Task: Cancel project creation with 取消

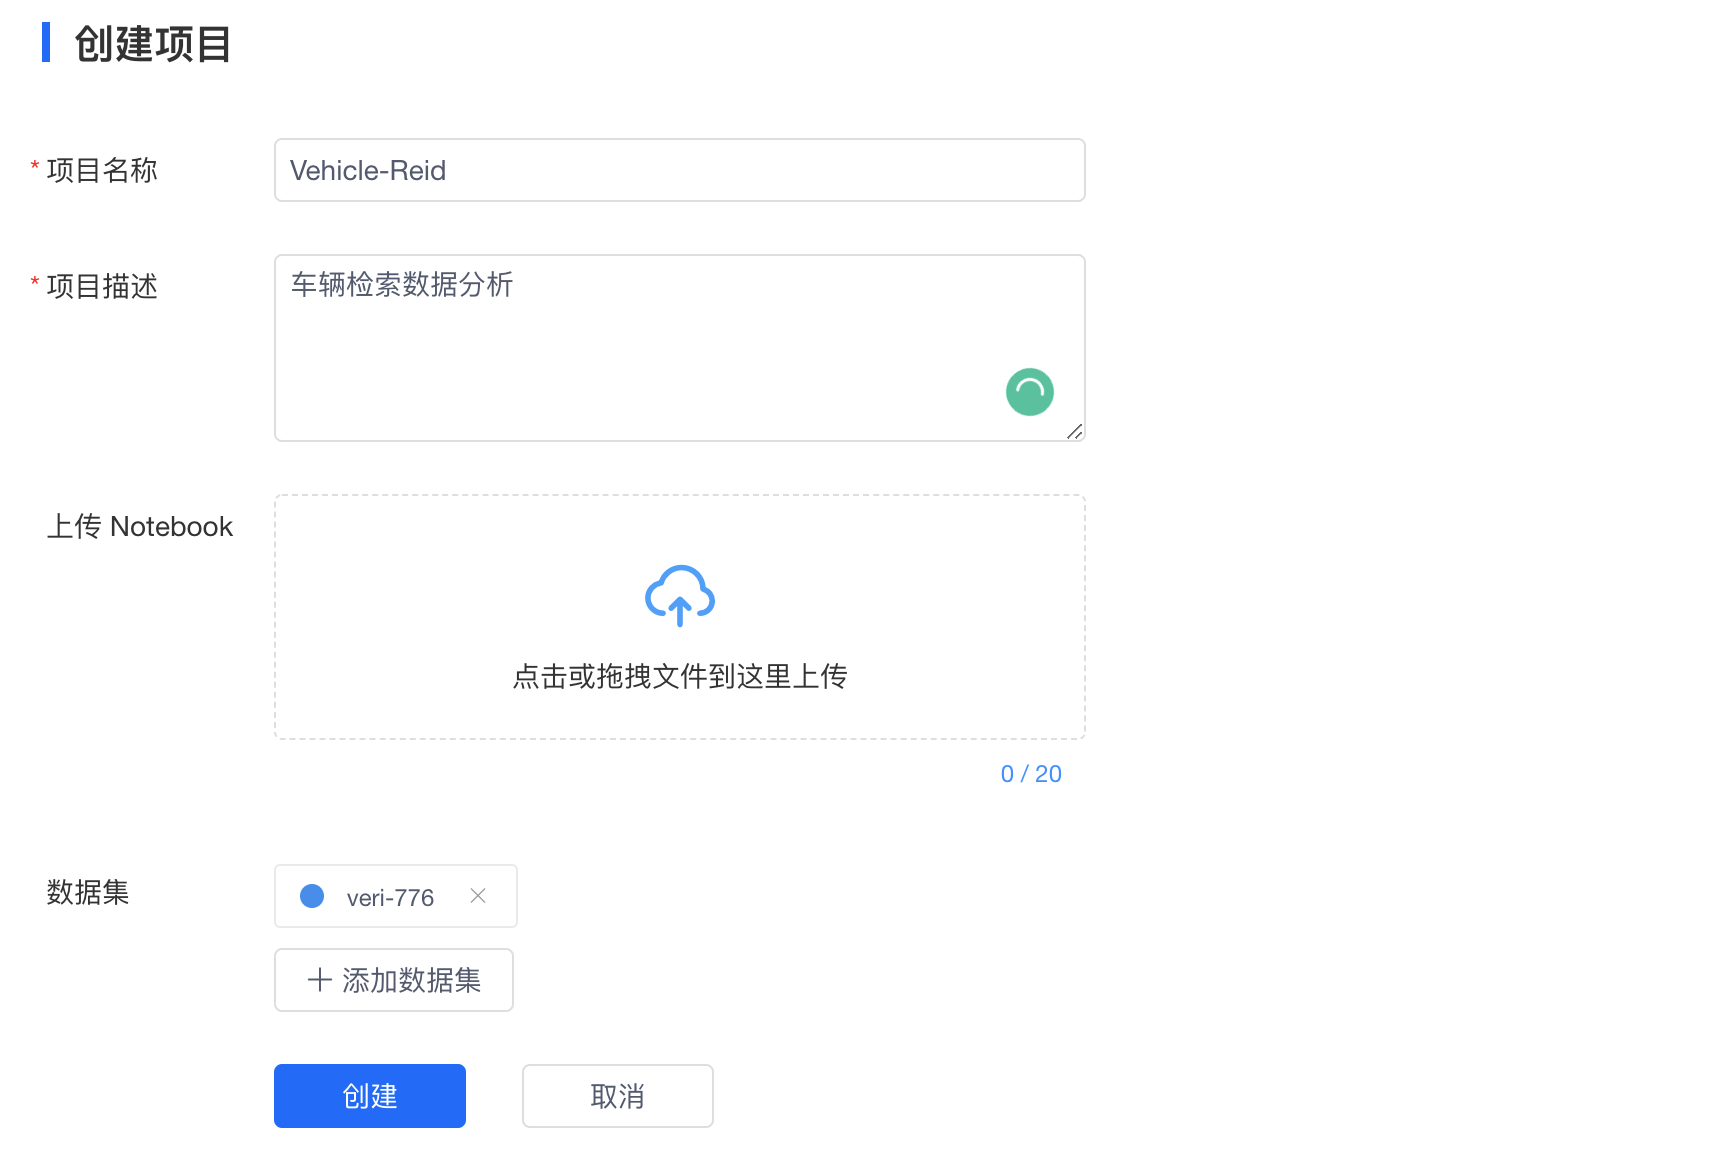Action: tap(617, 1095)
